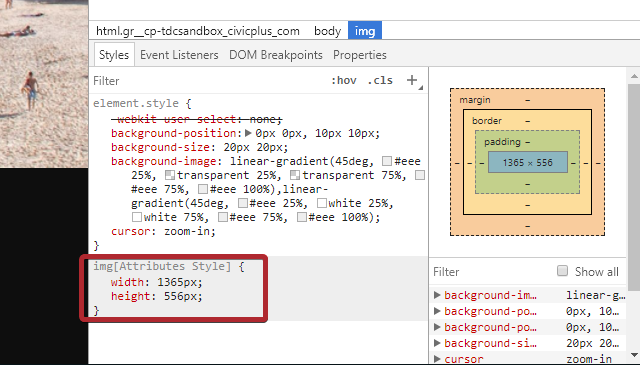The height and width of the screenshot is (365, 640).
Task: Open the transparent 75% color swatch
Action: point(295,175)
